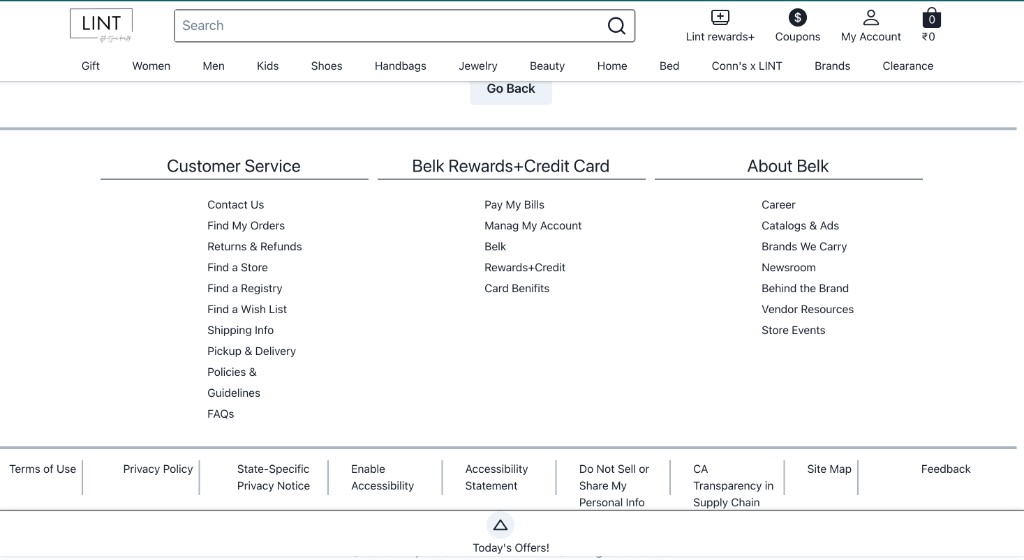Open Rewards+Credit link

[525, 268]
